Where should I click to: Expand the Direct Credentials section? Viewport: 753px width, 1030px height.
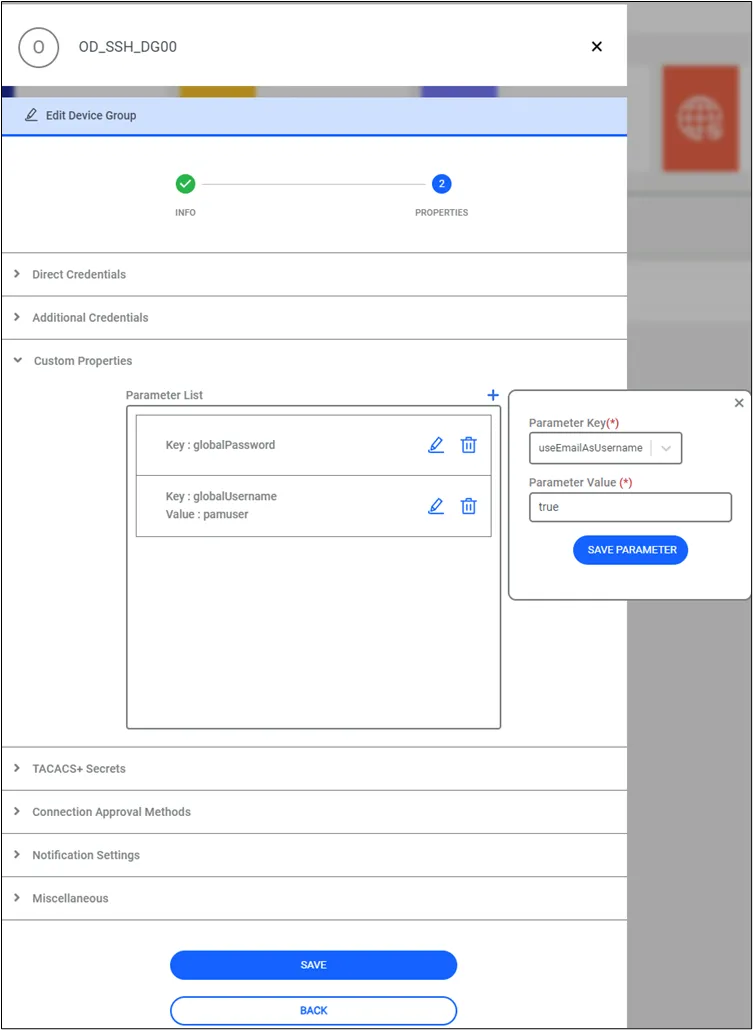[x=314, y=274]
